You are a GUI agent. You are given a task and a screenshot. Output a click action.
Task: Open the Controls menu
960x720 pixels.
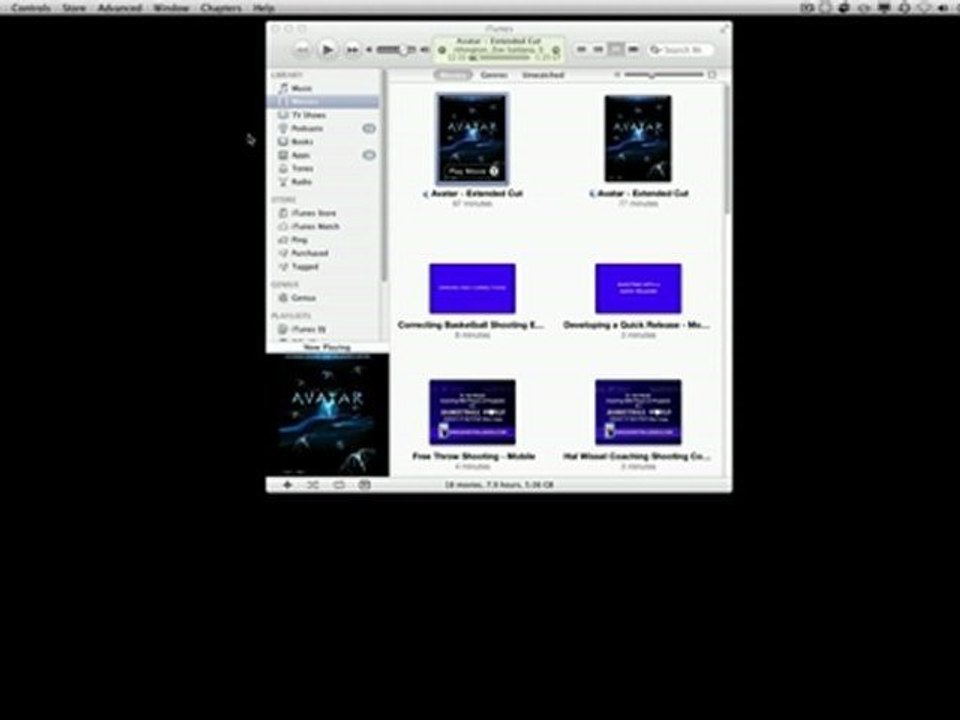31,7
